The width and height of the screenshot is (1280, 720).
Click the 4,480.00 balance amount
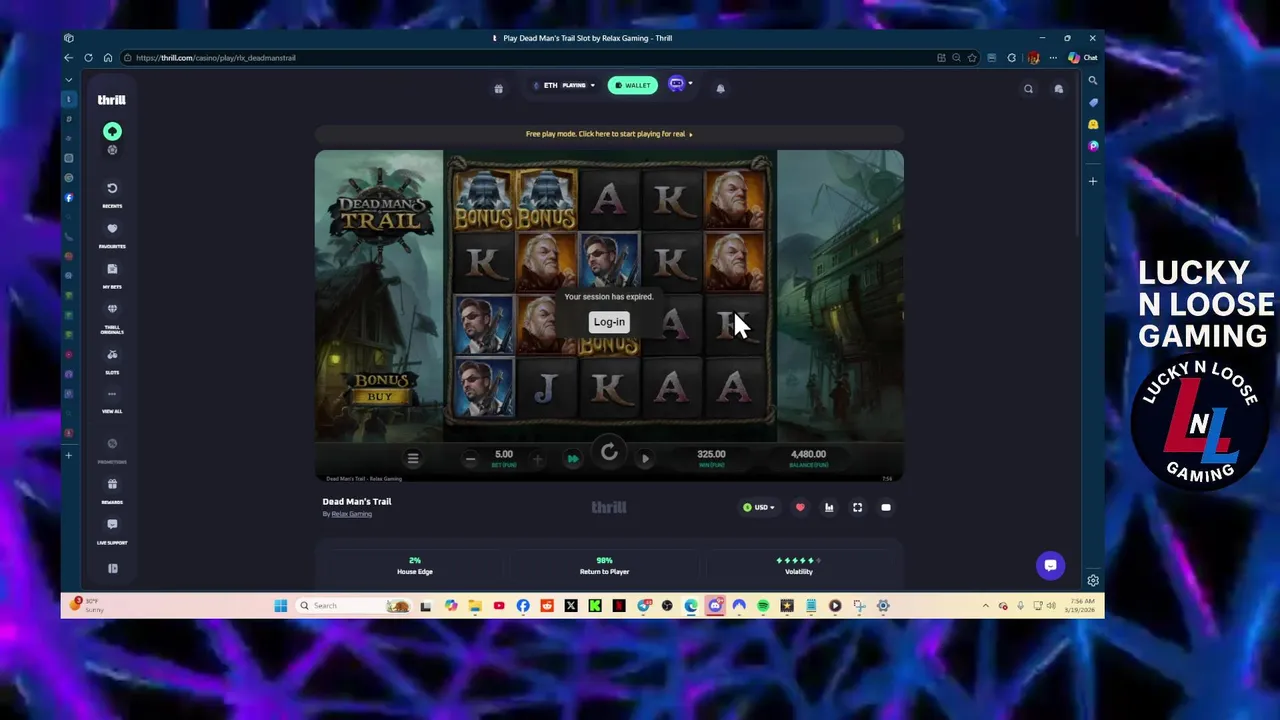tap(808, 454)
